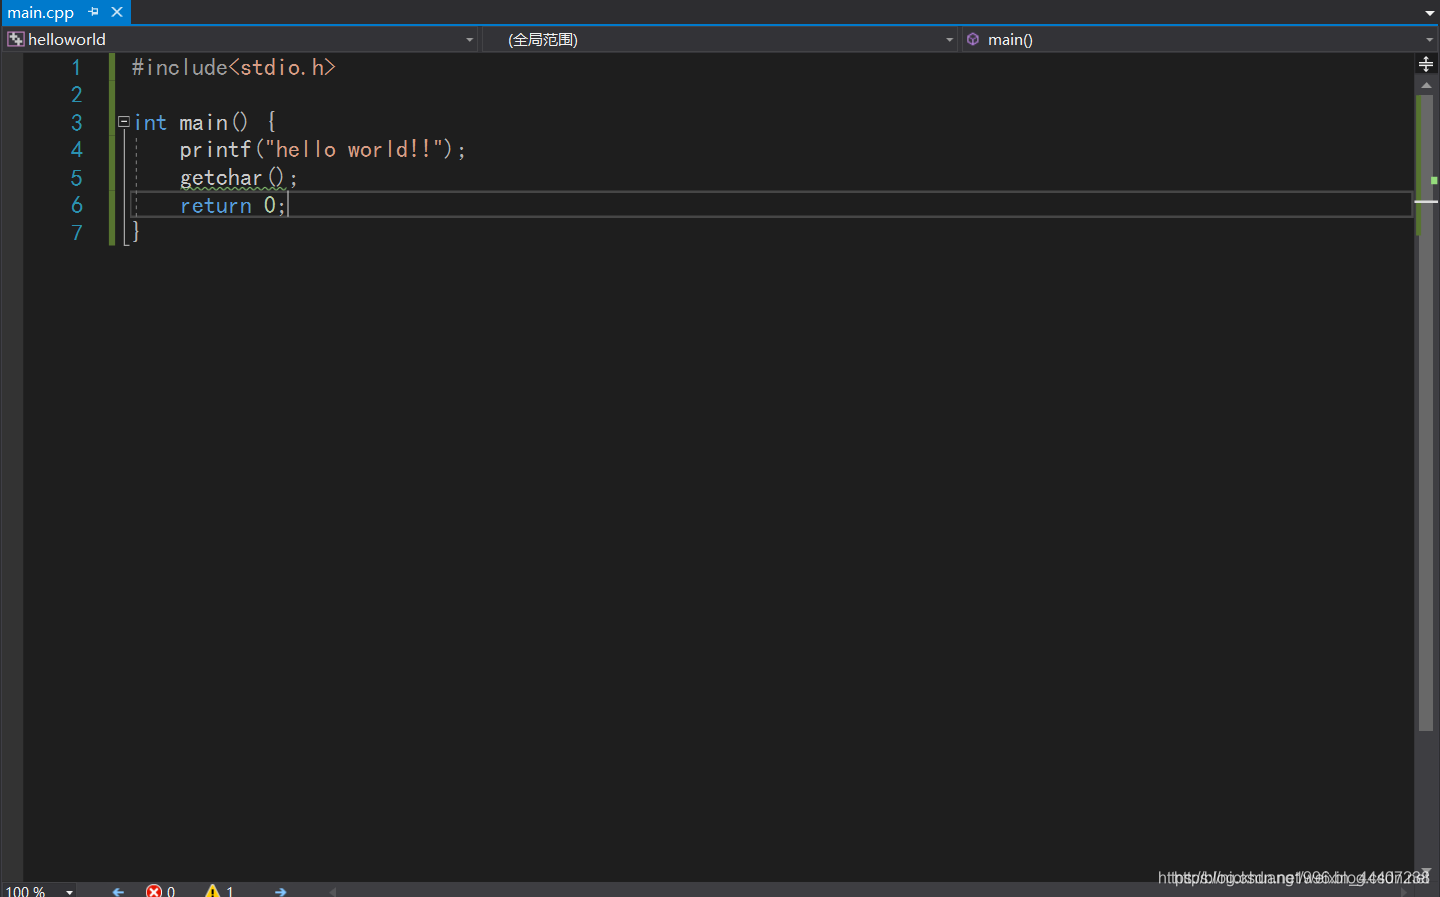Click the "hello world!!" string literal

(353, 150)
